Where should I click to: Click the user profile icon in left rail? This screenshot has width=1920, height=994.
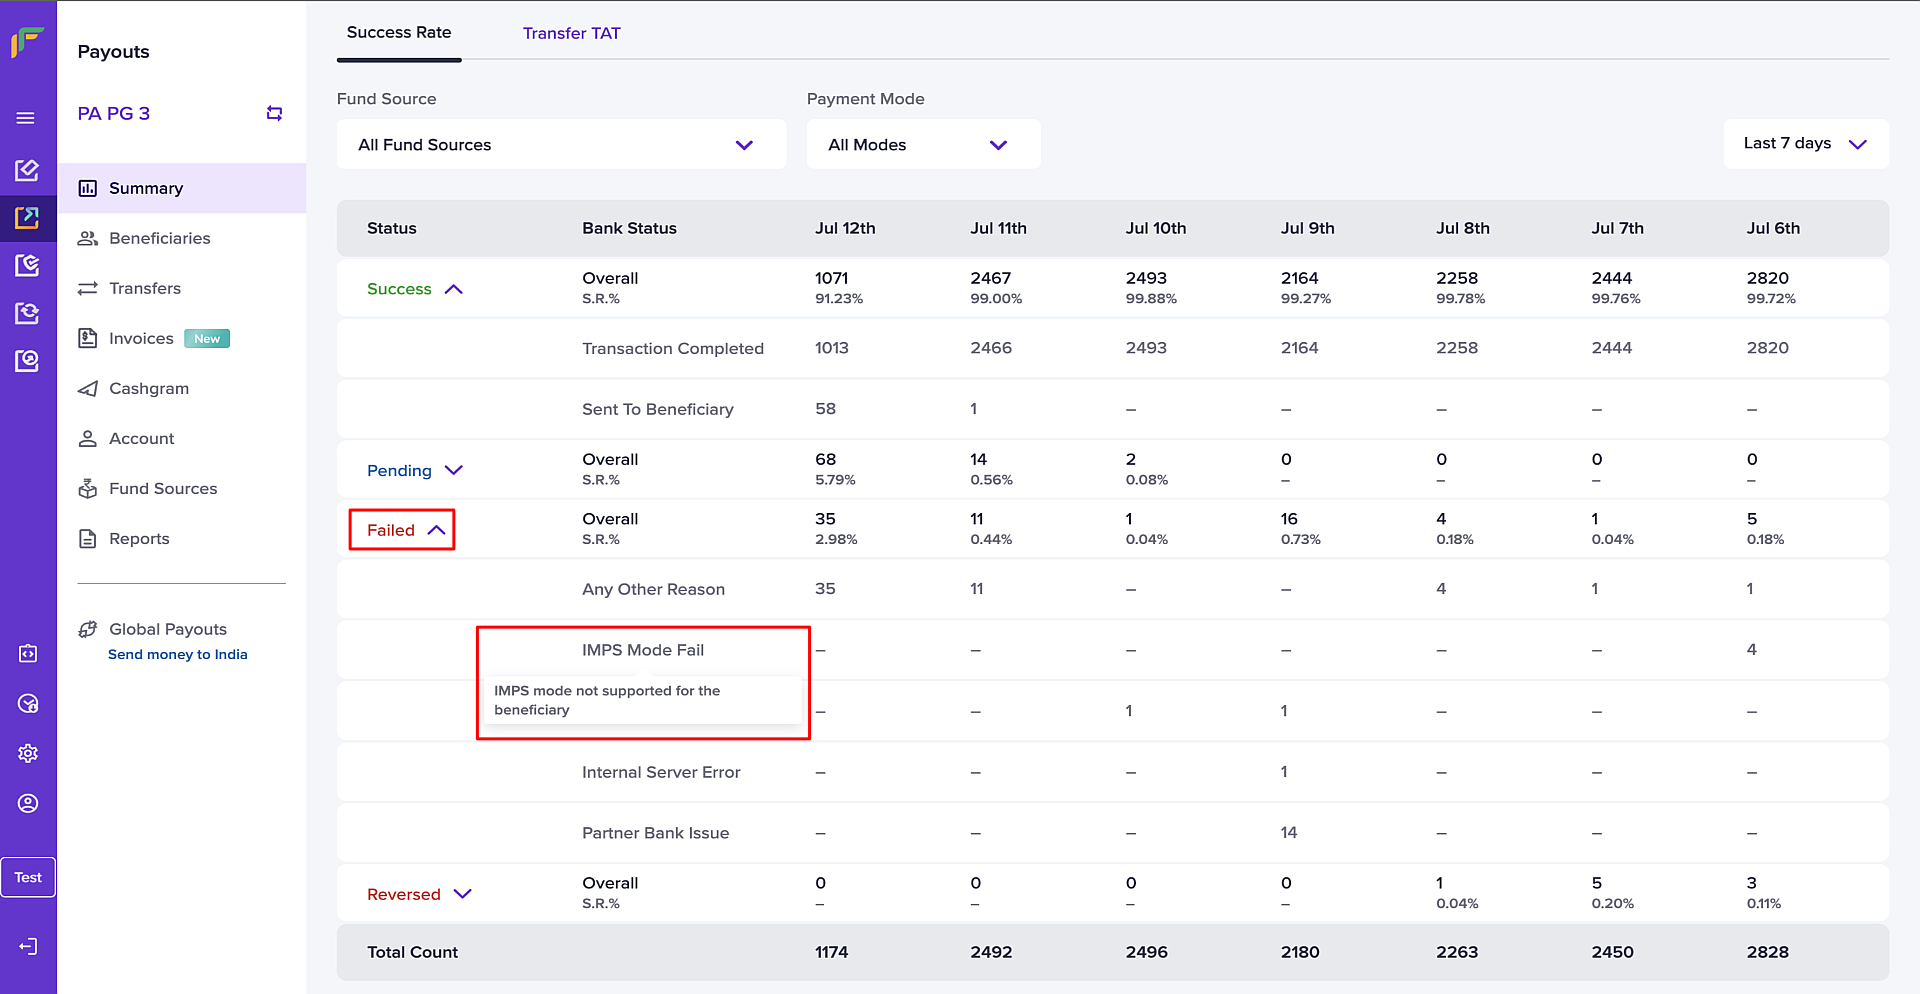pyautogui.click(x=28, y=803)
